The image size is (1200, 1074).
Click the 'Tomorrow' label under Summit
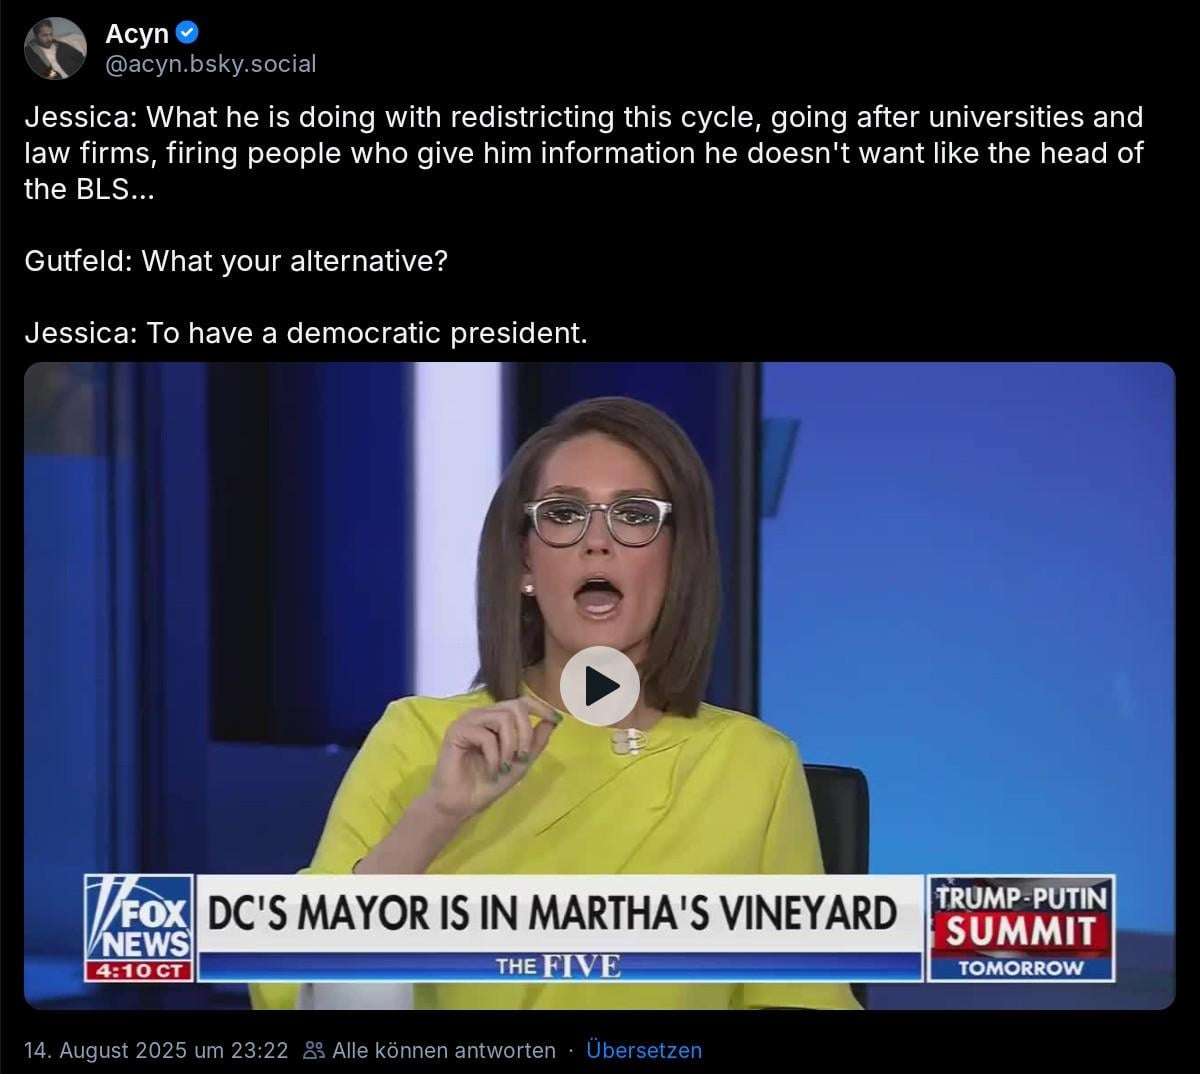1021,968
